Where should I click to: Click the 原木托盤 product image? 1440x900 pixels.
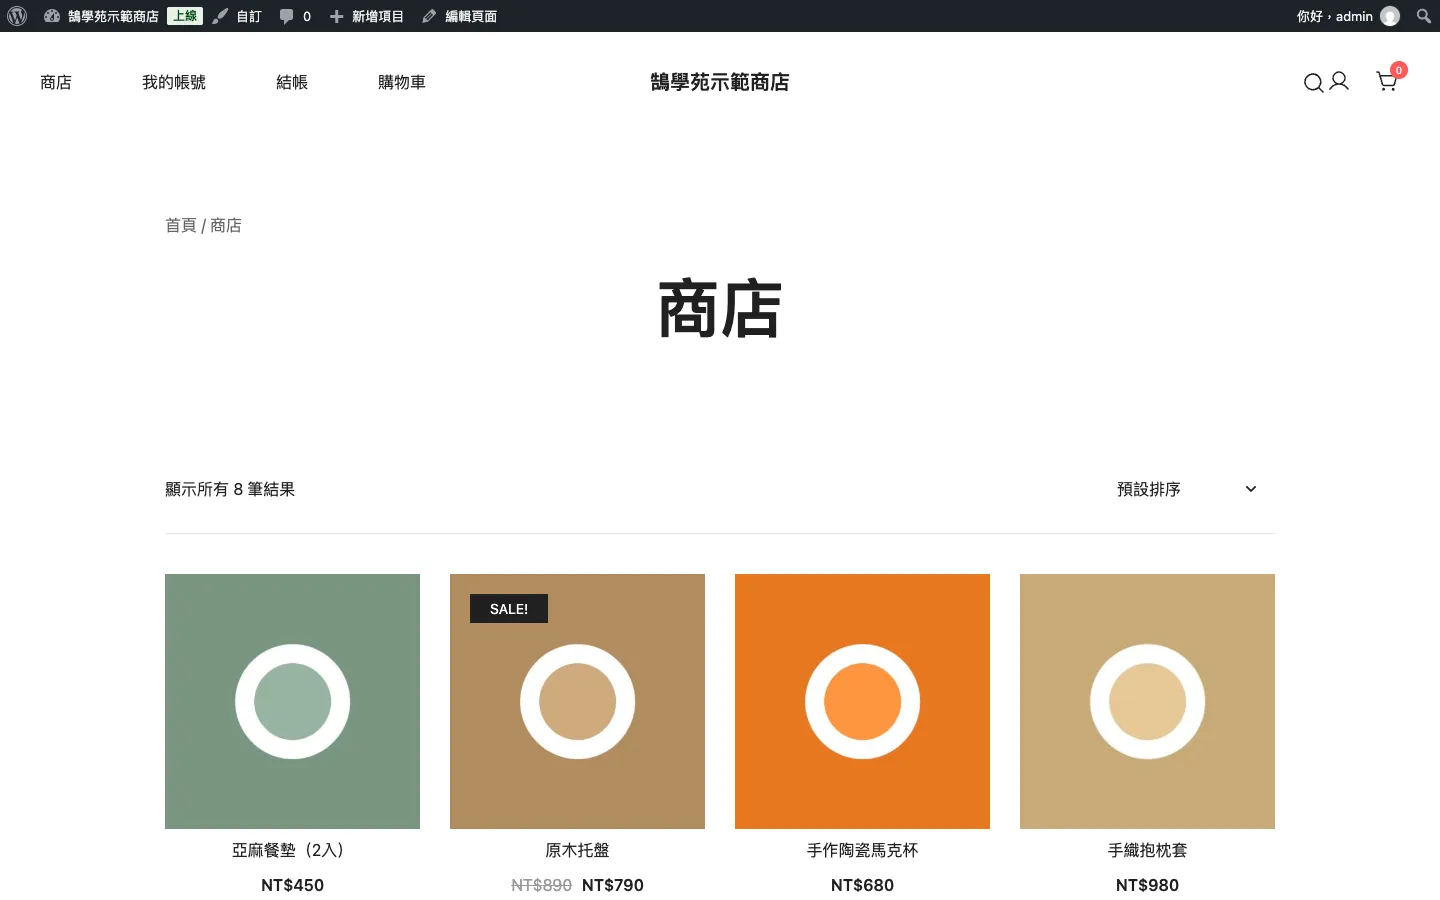point(577,701)
